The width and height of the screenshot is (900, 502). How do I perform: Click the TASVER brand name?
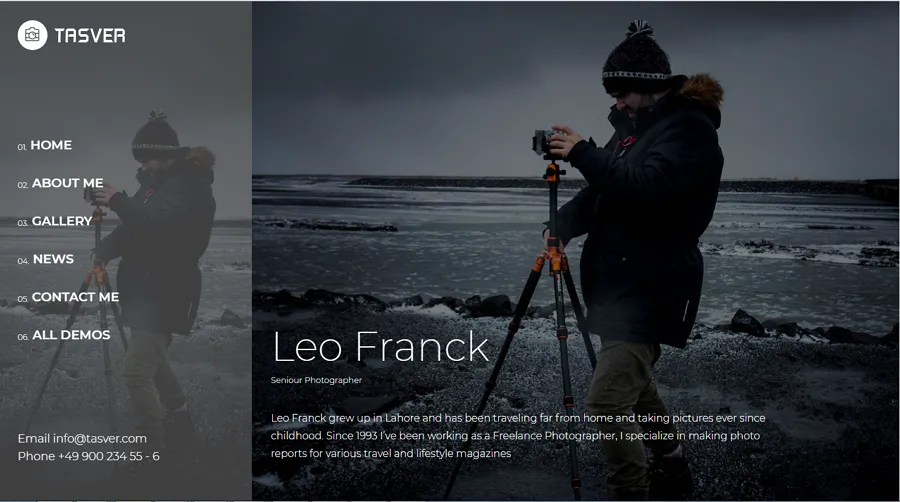90,36
